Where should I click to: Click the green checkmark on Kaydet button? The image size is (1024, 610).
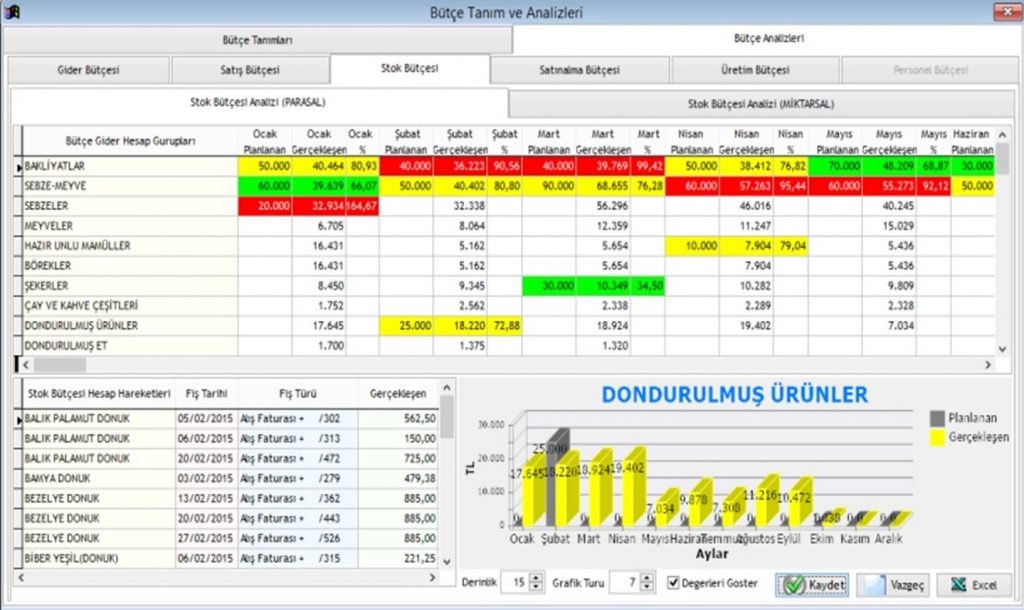point(794,585)
